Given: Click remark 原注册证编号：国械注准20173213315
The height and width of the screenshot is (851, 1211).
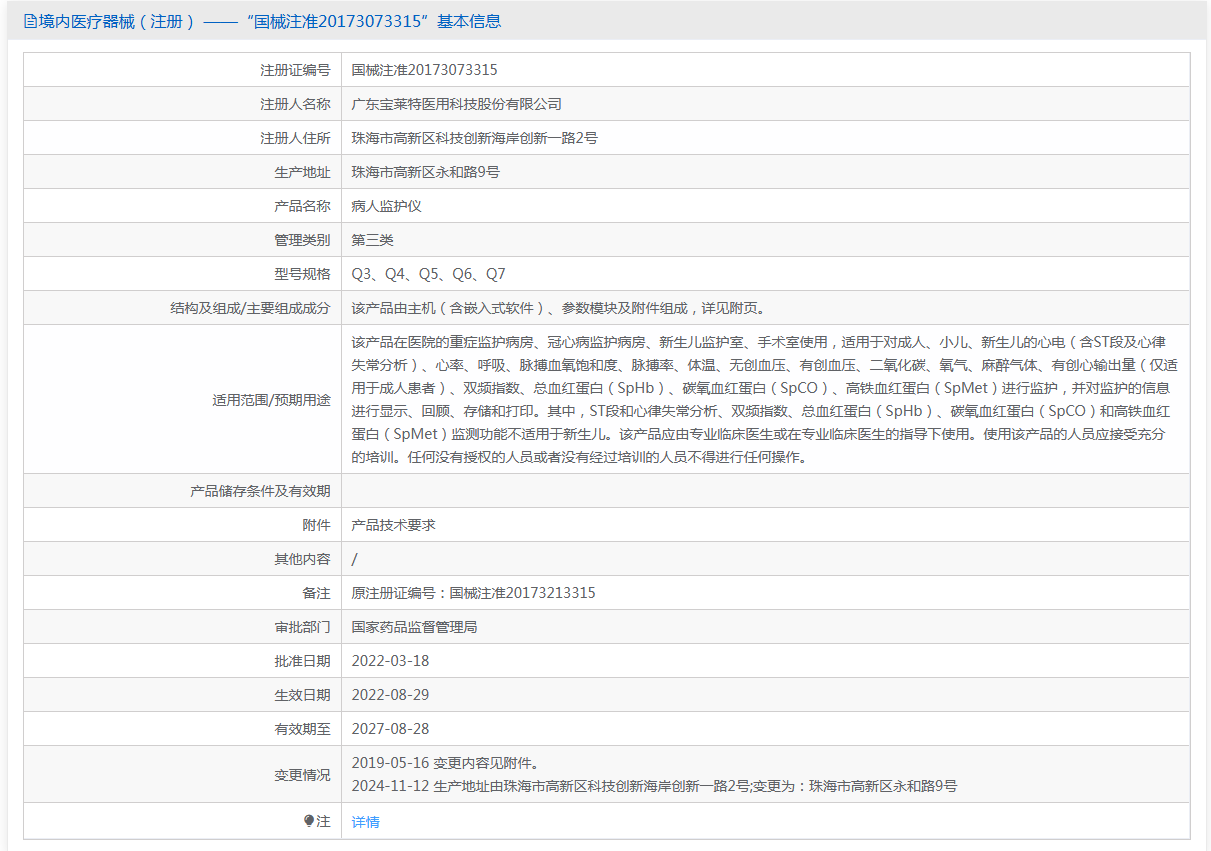Looking at the screenshot, I should coord(474,593).
